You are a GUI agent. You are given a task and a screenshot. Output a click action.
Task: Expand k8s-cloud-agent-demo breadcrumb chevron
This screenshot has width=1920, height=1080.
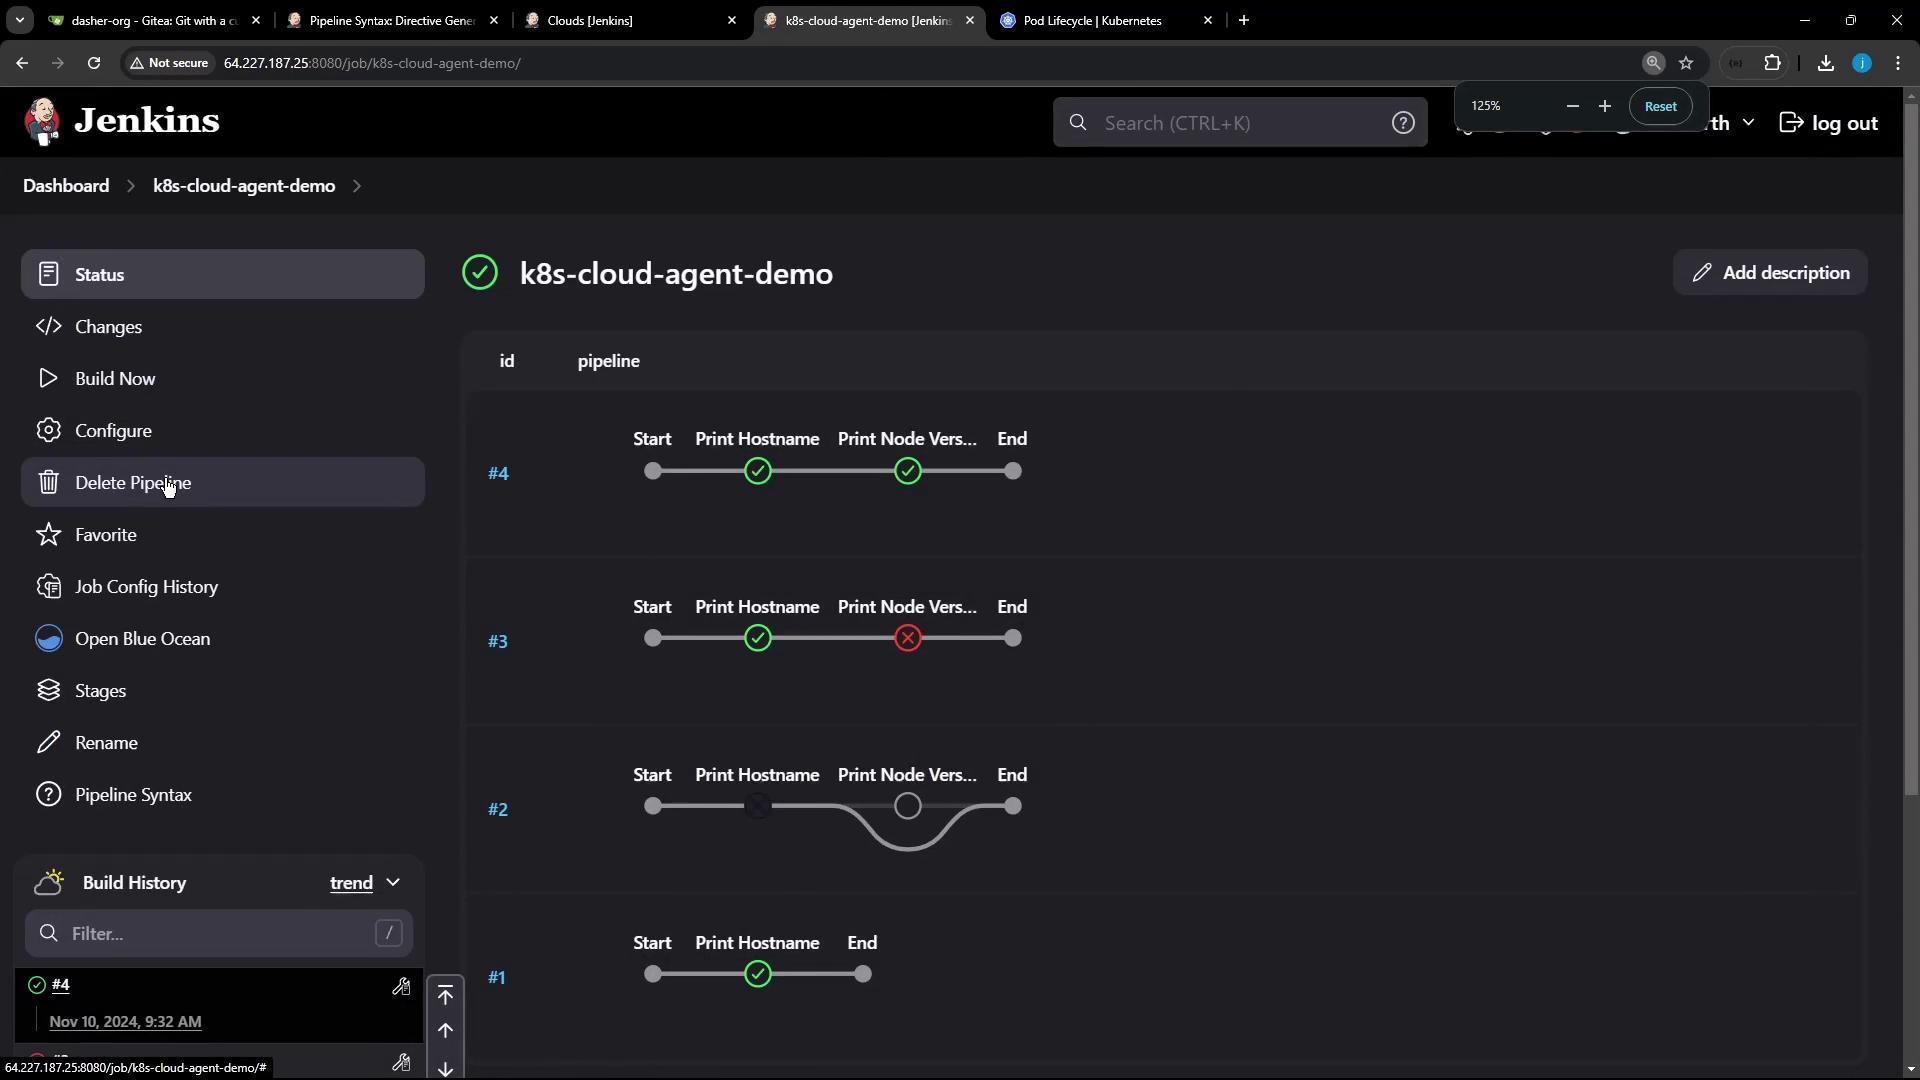(x=357, y=186)
